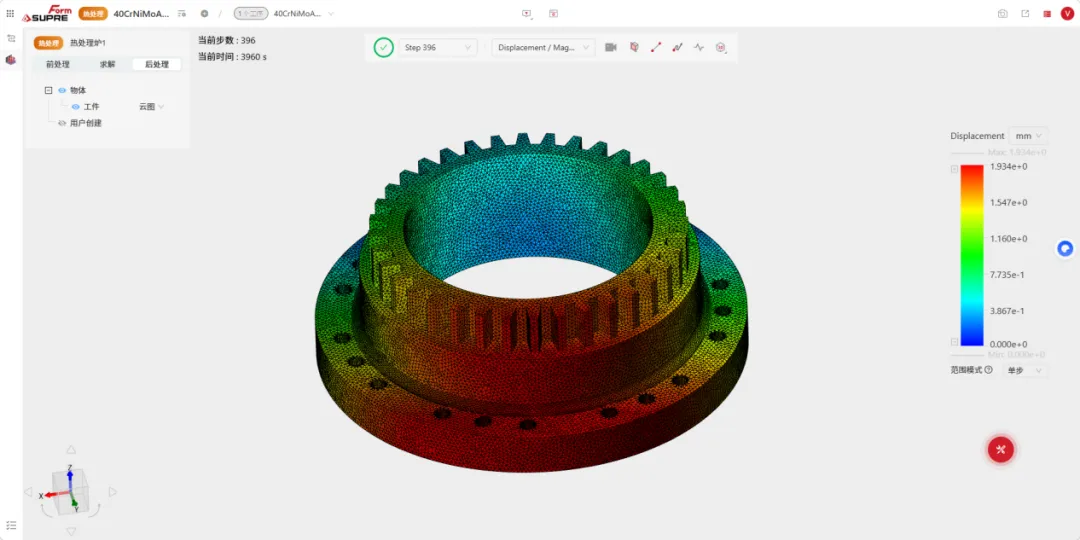The height and width of the screenshot is (540, 1080).
Task: Switch to the 前处理 tab
Action: (x=58, y=64)
